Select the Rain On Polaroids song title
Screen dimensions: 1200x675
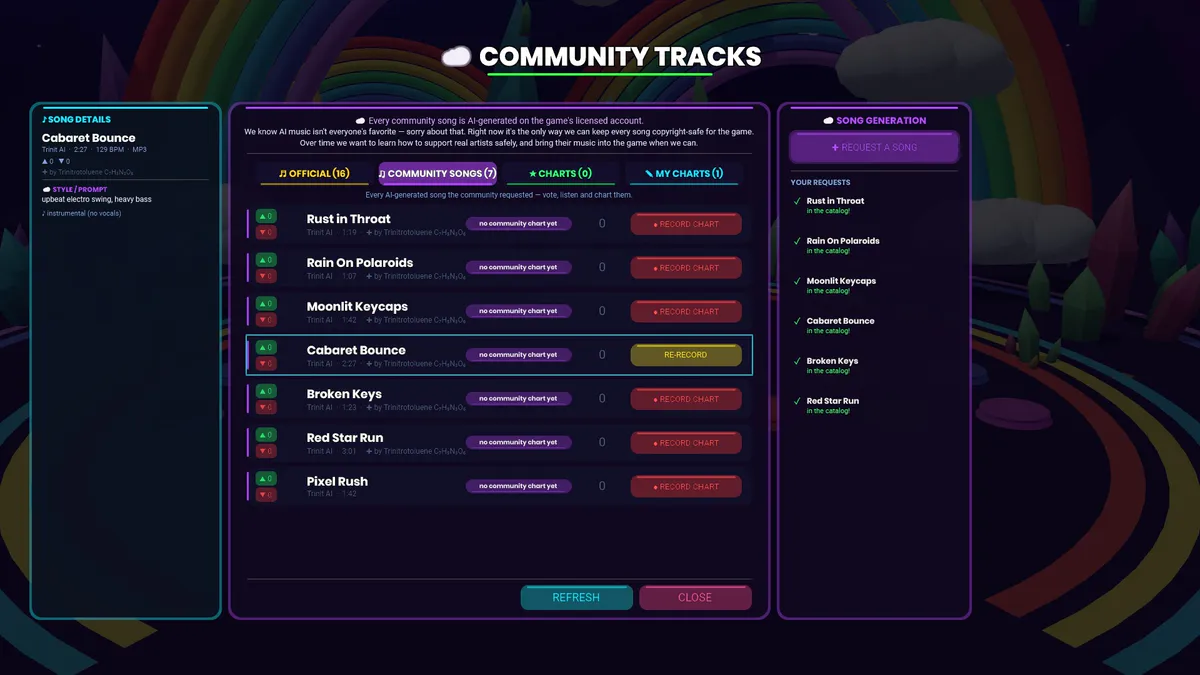point(360,263)
